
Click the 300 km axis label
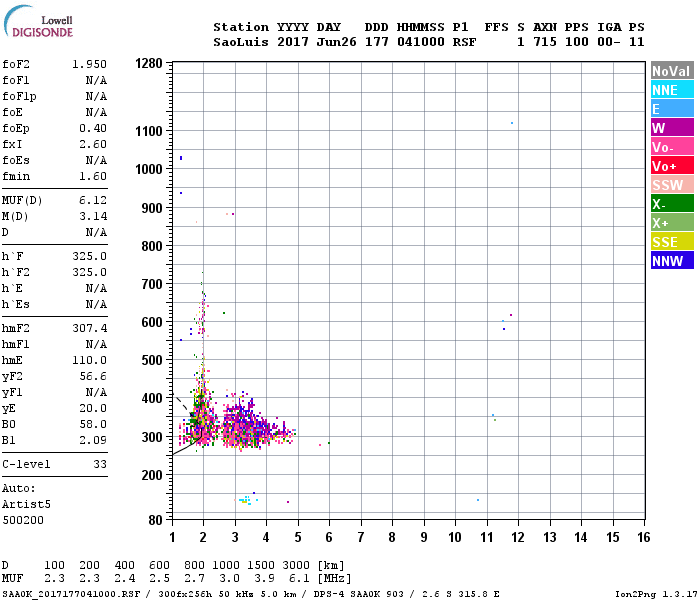click(152, 437)
